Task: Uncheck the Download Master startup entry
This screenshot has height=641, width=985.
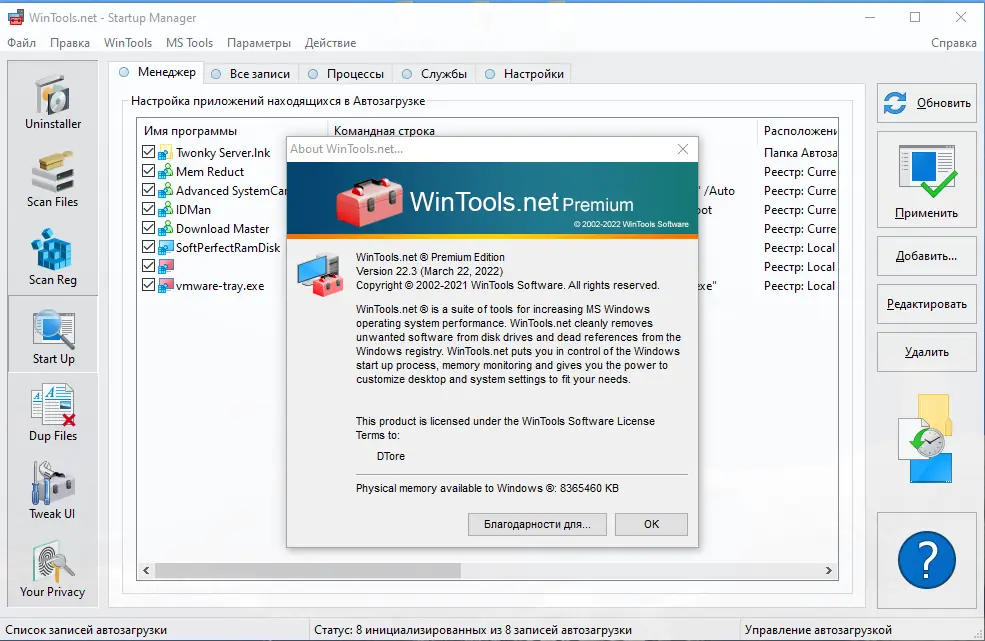Action: click(x=148, y=227)
